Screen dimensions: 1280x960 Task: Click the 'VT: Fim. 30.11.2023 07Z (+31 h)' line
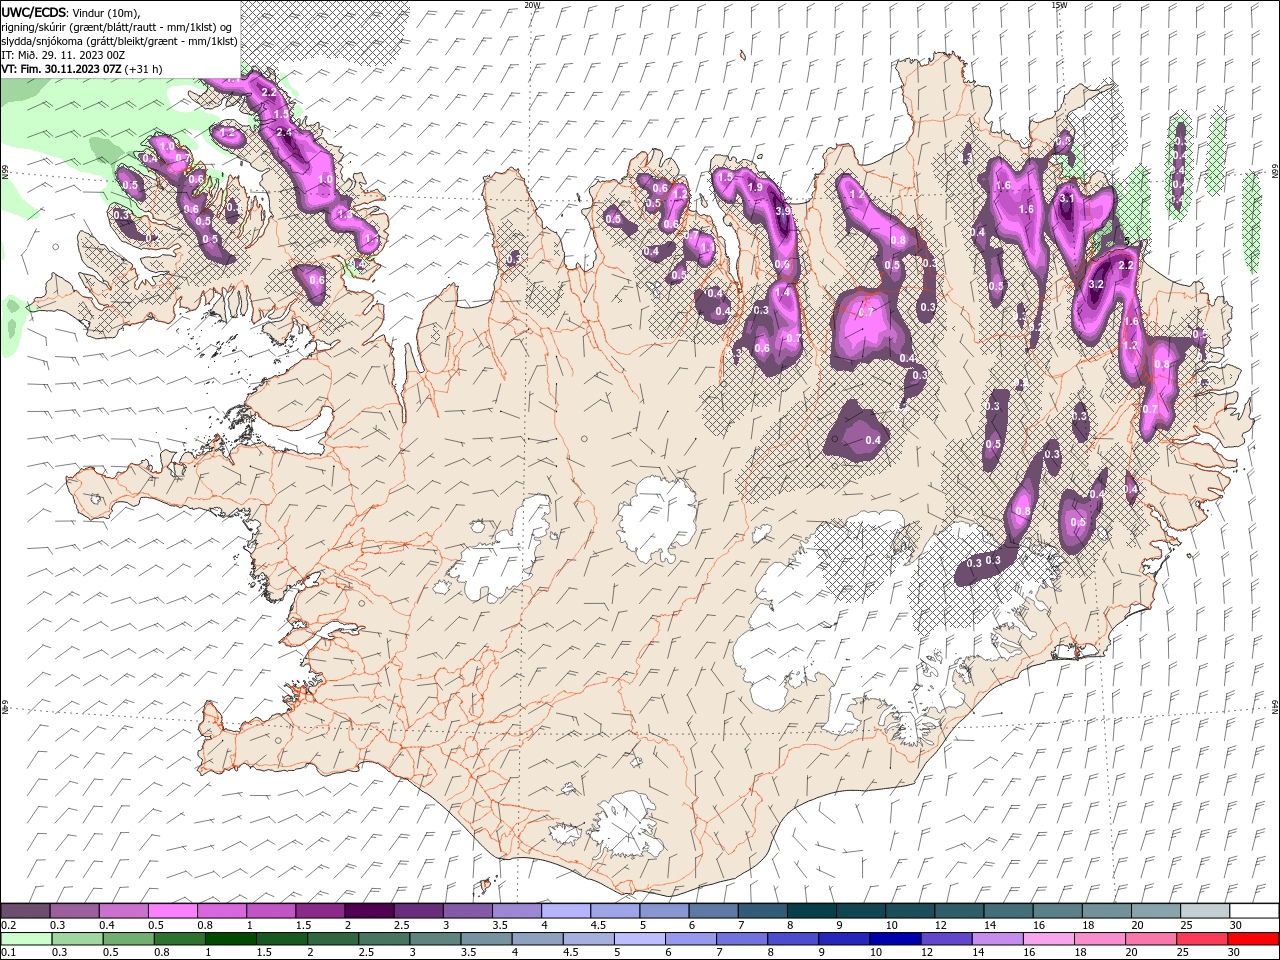pos(82,69)
